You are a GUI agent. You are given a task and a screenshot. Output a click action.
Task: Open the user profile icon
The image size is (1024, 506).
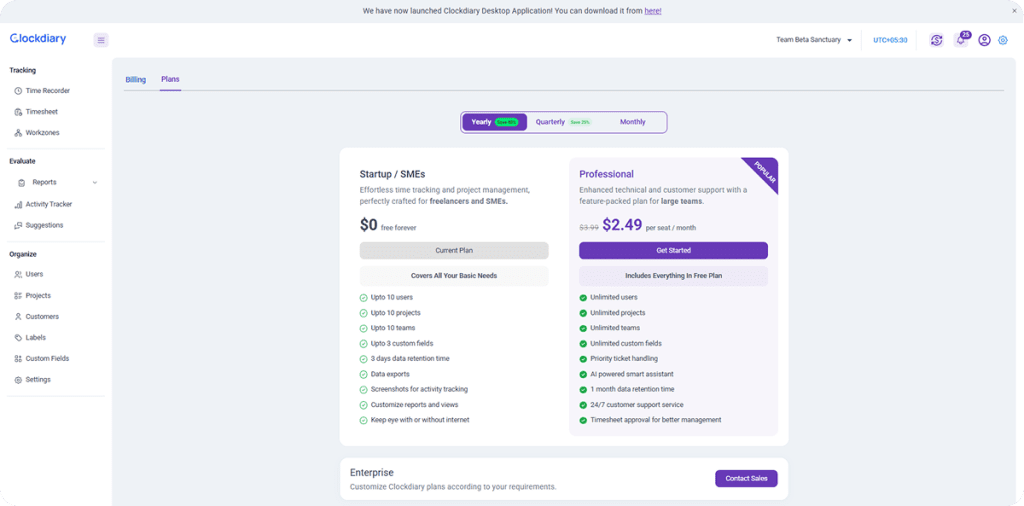click(984, 40)
